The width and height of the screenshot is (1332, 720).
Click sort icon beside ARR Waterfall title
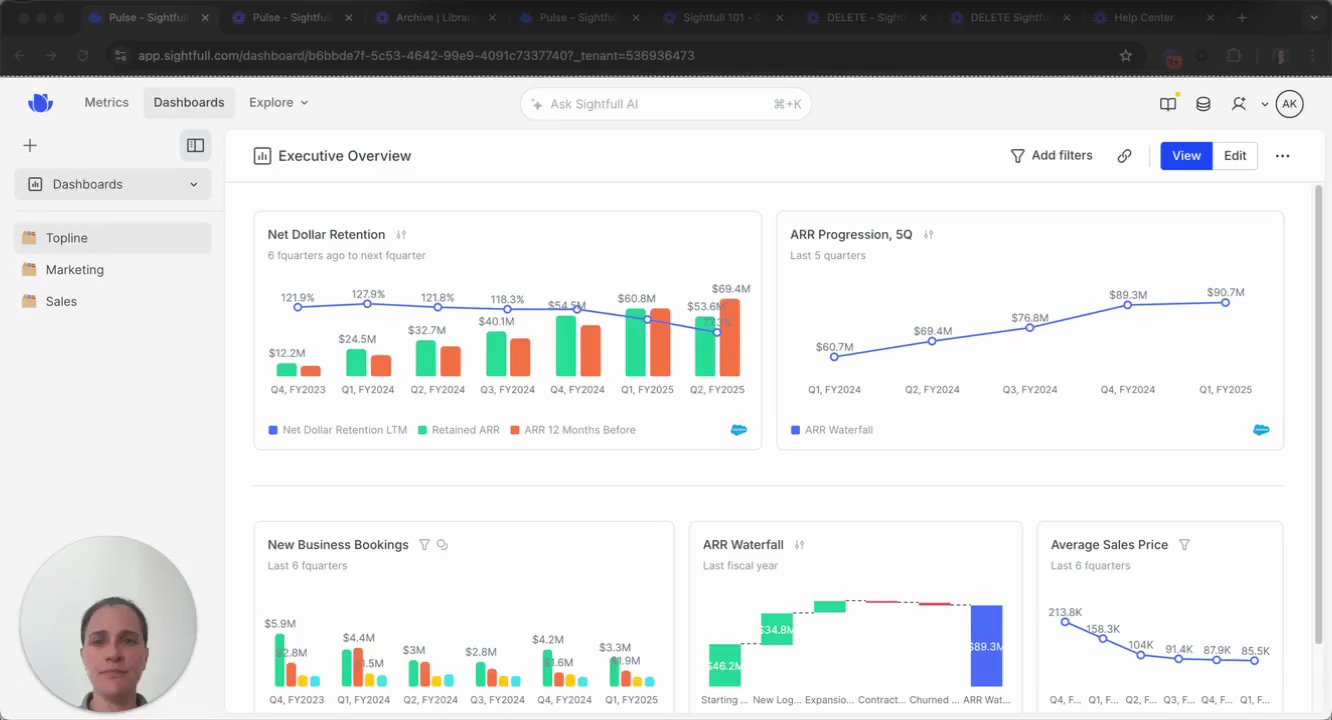[x=799, y=545]
